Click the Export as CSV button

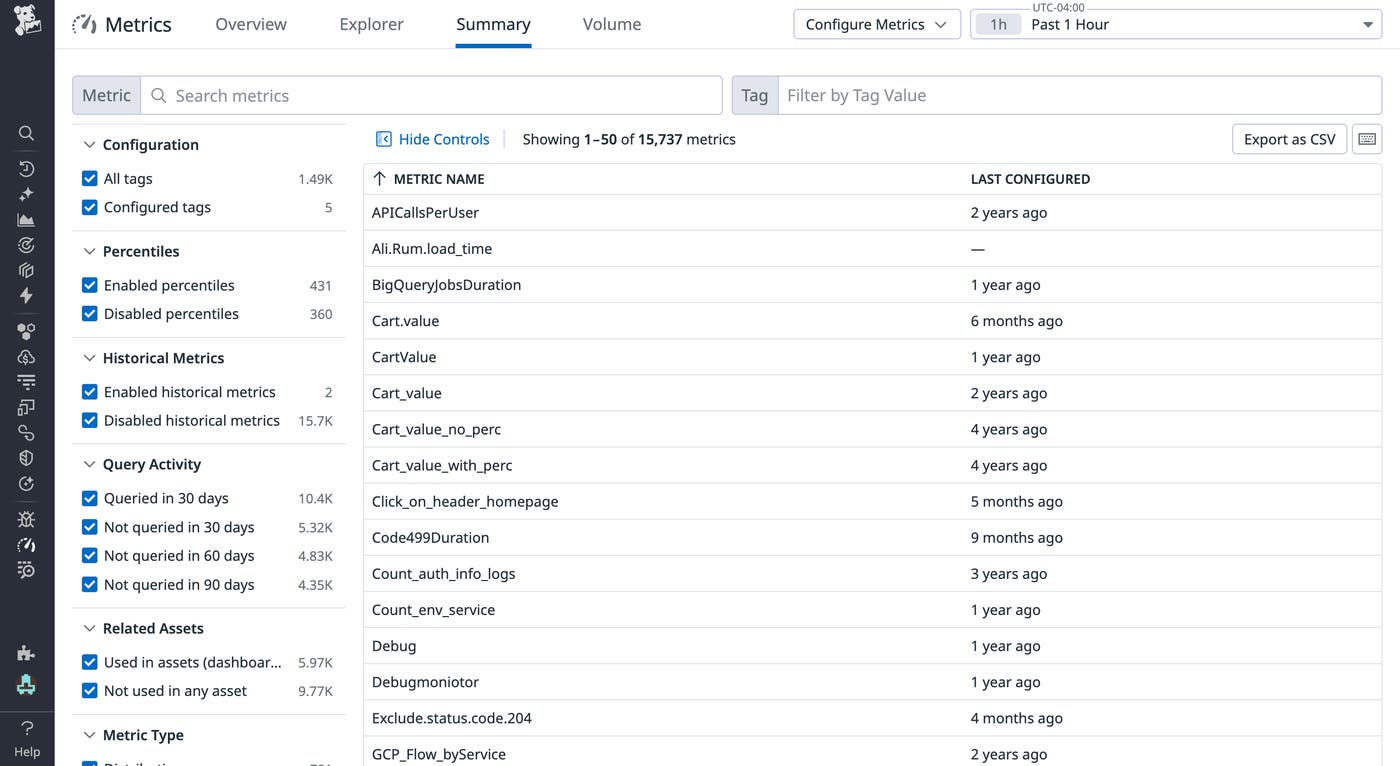[x=1289, y=139]
